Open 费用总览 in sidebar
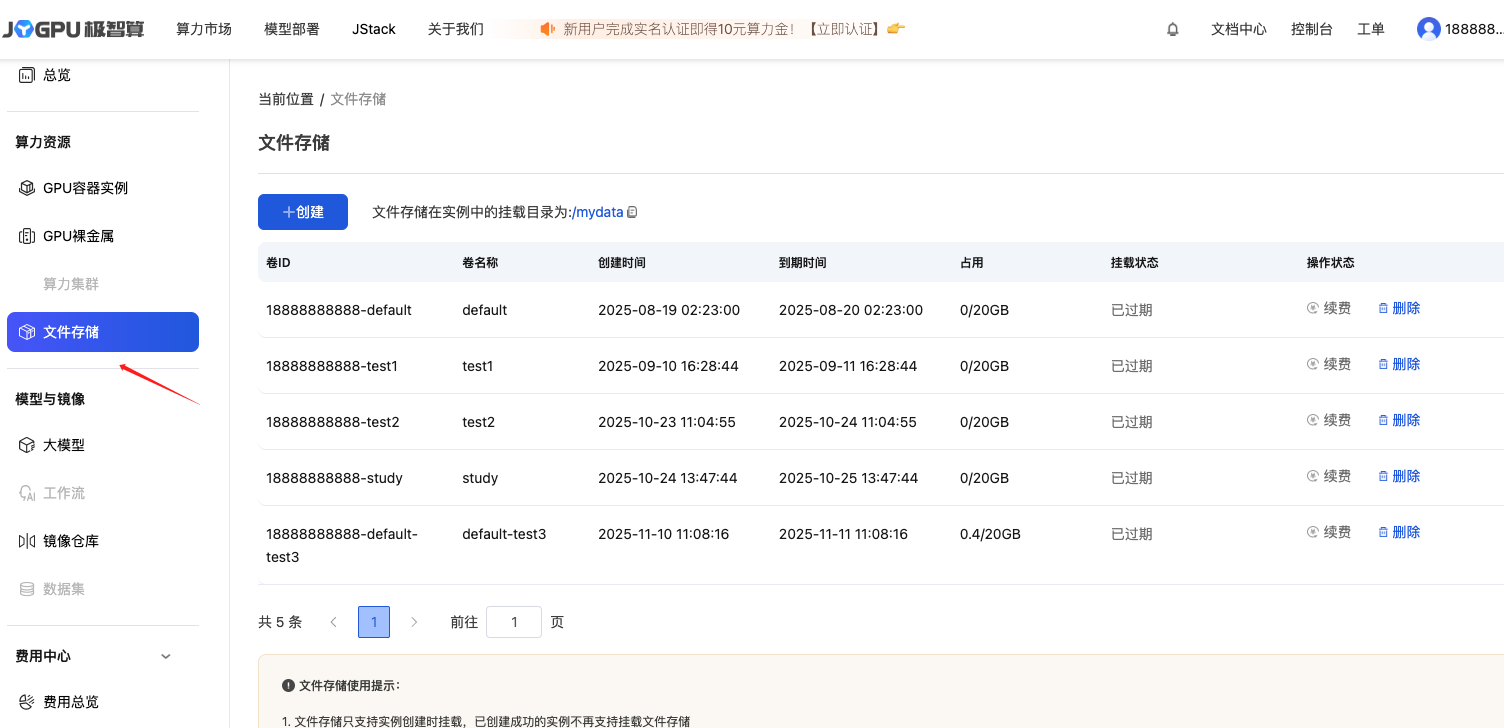The height and width of the screenshot is (728, 1504). coord(70,702)
